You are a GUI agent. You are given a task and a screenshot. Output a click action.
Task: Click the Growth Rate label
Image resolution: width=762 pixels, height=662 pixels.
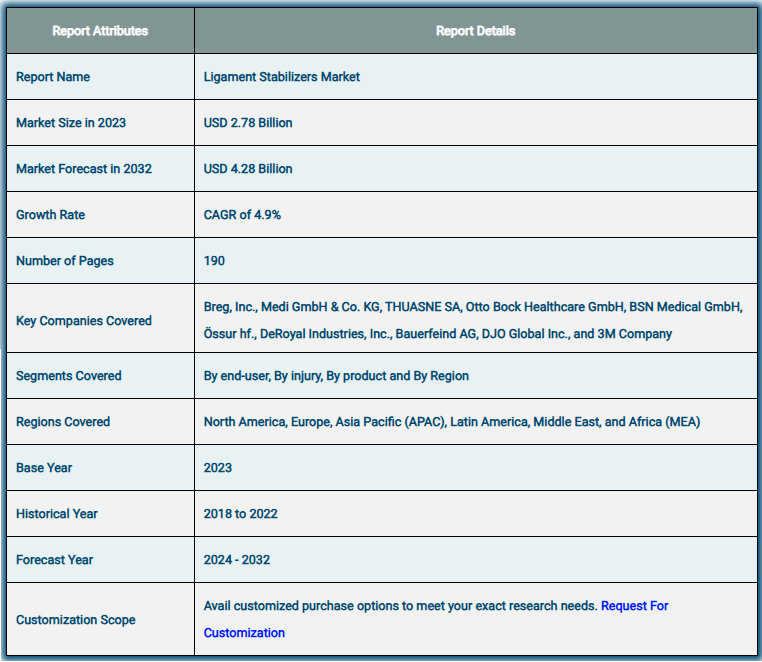pos(51,215)
